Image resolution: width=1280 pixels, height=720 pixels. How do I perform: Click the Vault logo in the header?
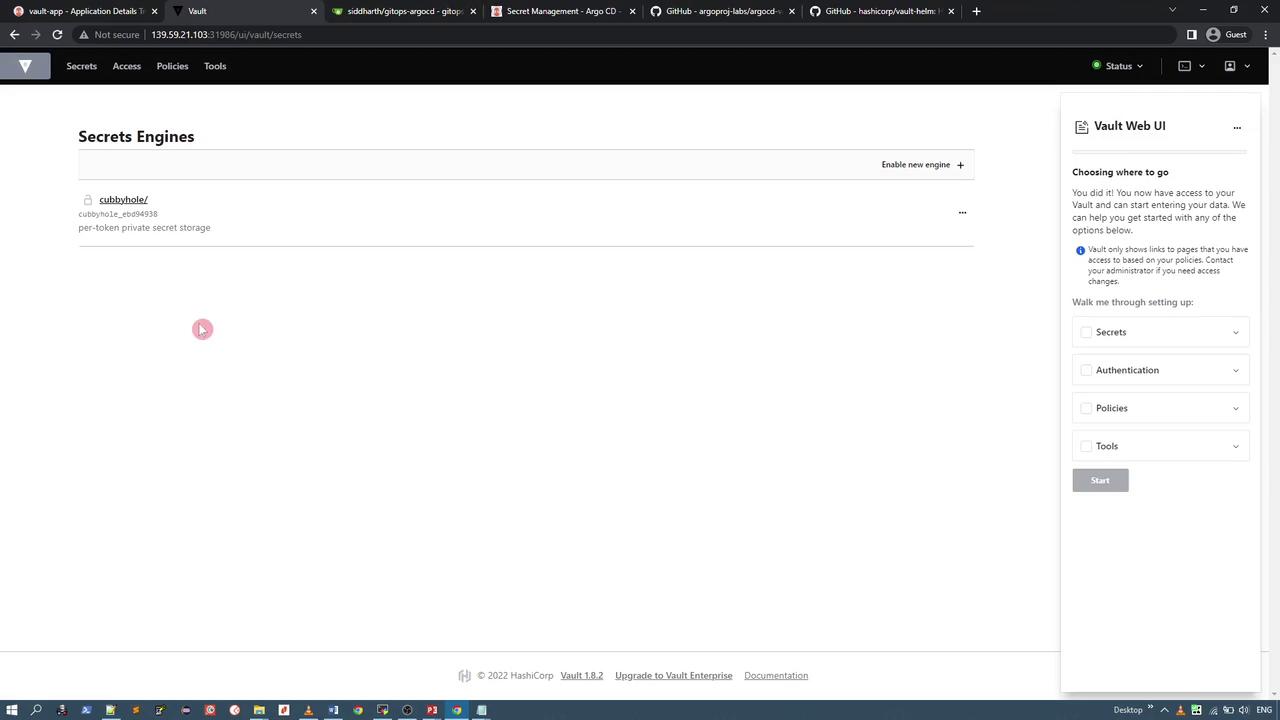coord(25,66)
